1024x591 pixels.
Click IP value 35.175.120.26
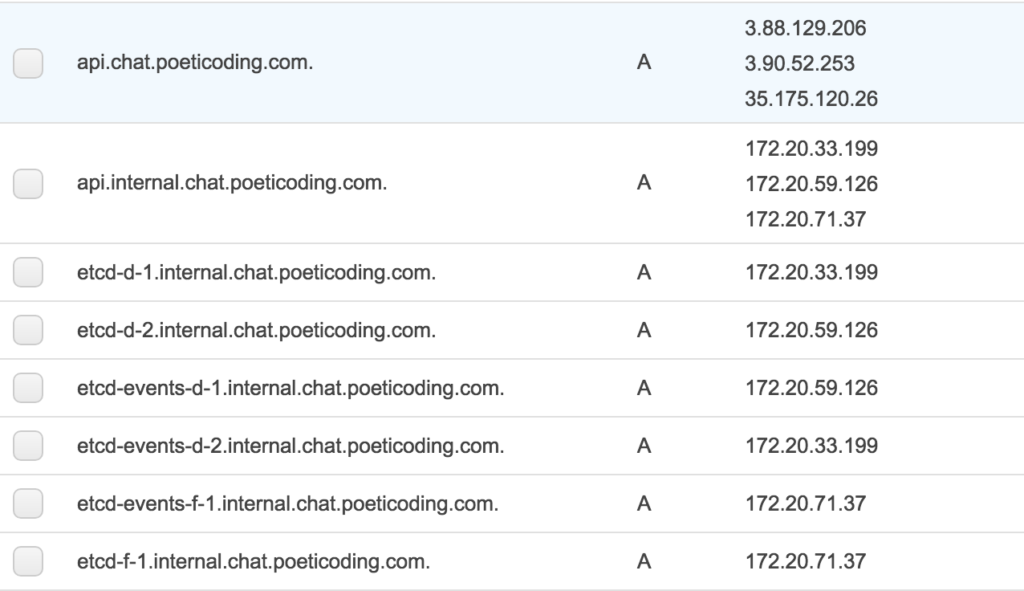(x=811, y=99)
